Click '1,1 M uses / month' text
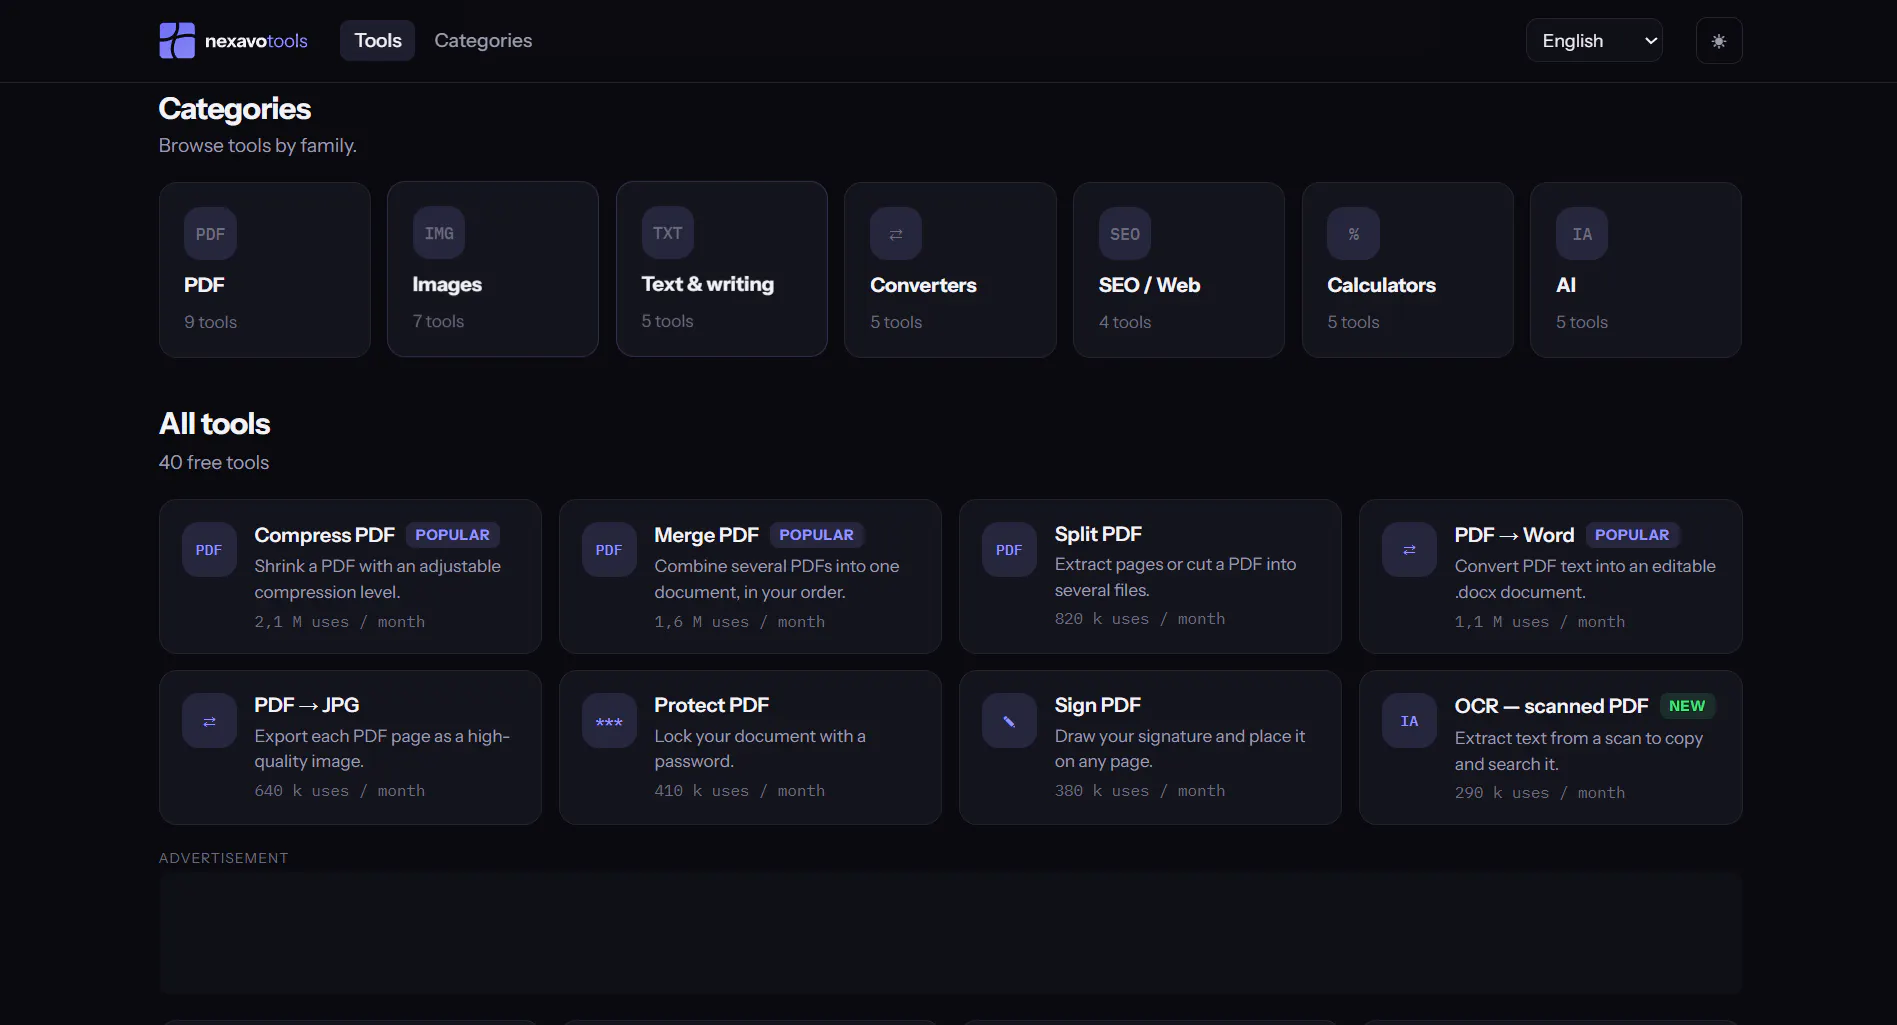This screenshot has width=1897, height=1025. [1540, 622]
